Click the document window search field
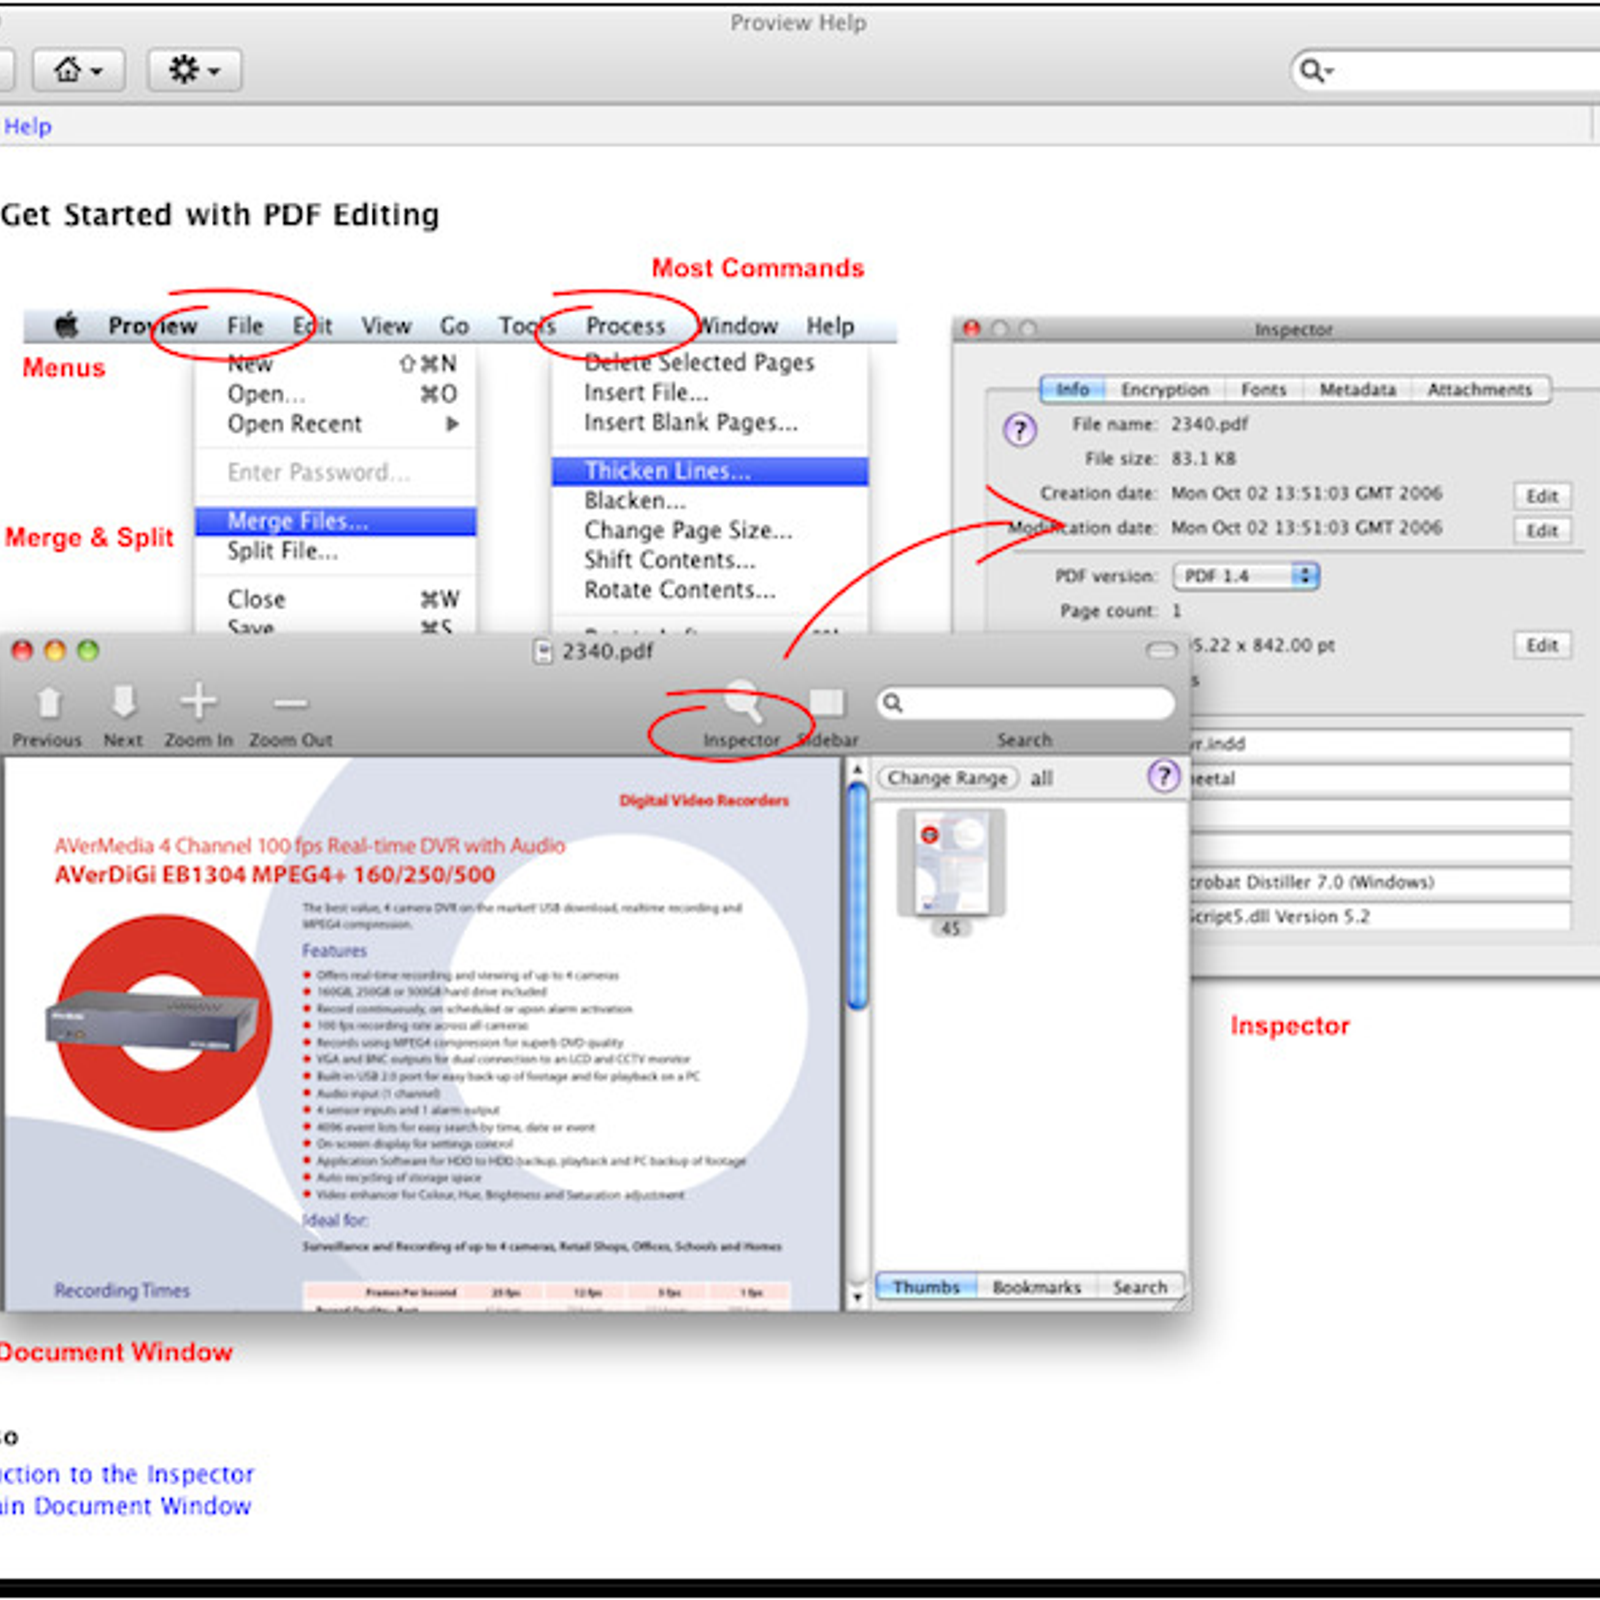The image size is (1600, 1600). point(1025,703)
